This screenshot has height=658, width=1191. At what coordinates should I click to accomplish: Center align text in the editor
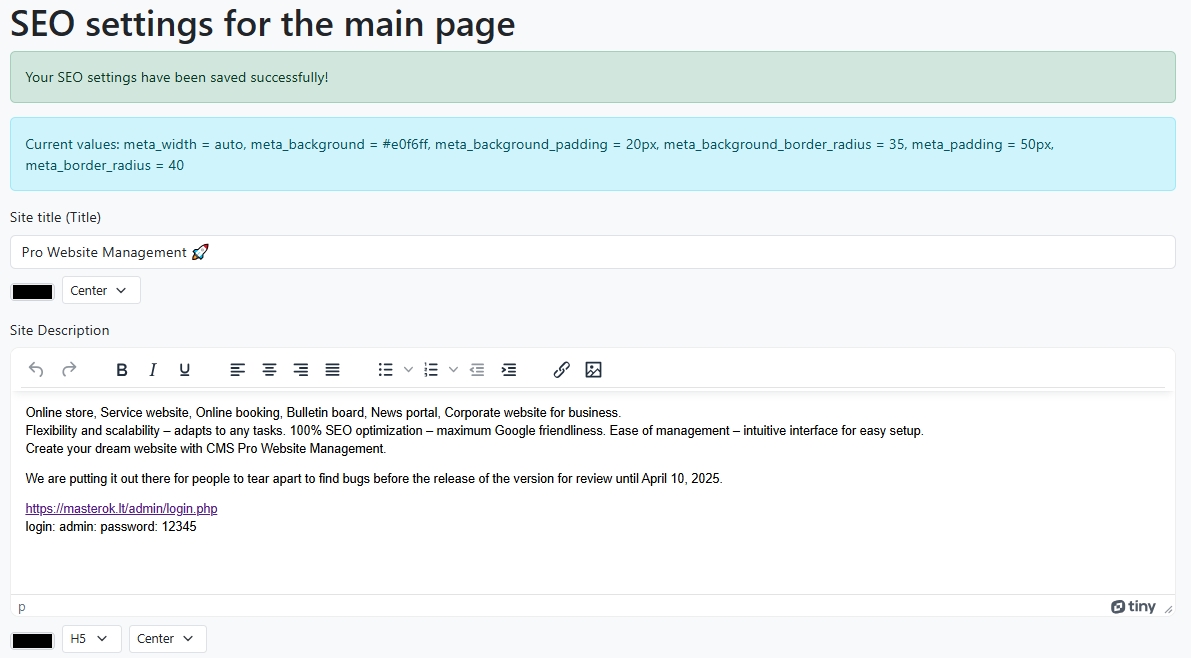269,370
